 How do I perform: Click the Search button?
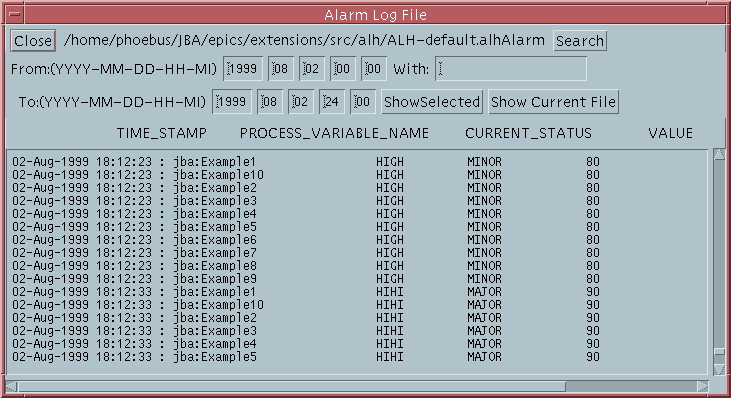click(x=579, y=41)
